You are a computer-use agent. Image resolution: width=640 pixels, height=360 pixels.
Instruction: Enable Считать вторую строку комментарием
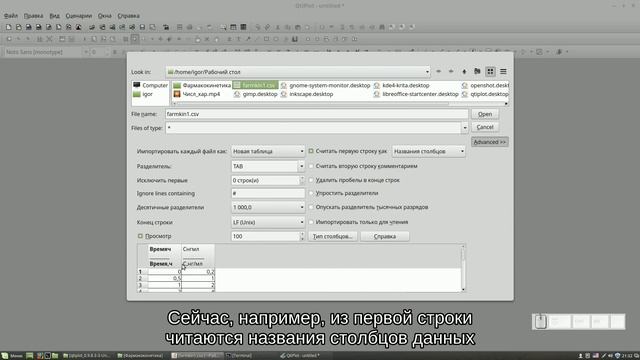click(311, 166)
